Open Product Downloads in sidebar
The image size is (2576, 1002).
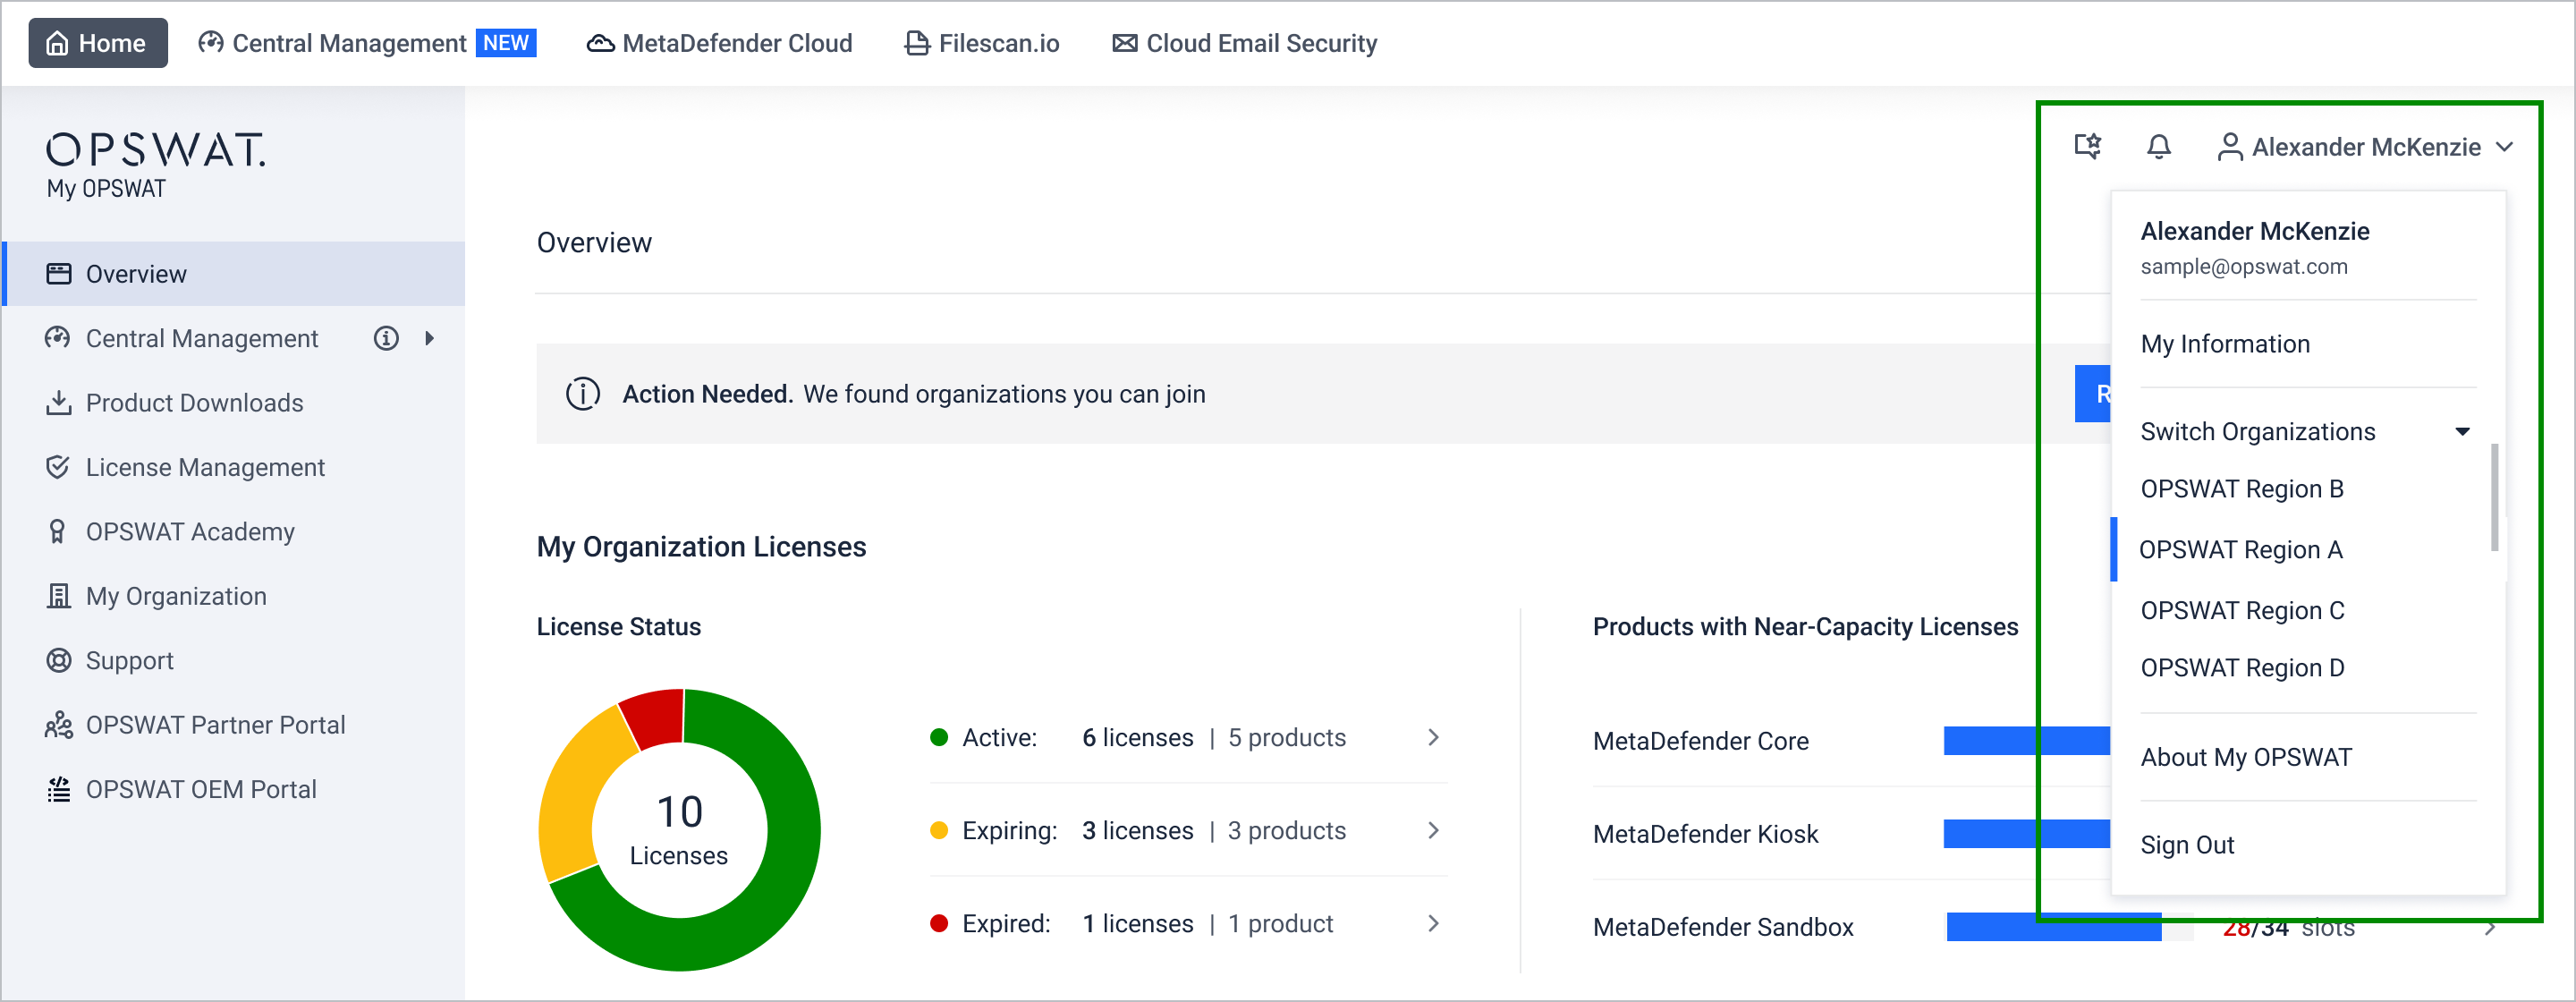coord(234,403)
